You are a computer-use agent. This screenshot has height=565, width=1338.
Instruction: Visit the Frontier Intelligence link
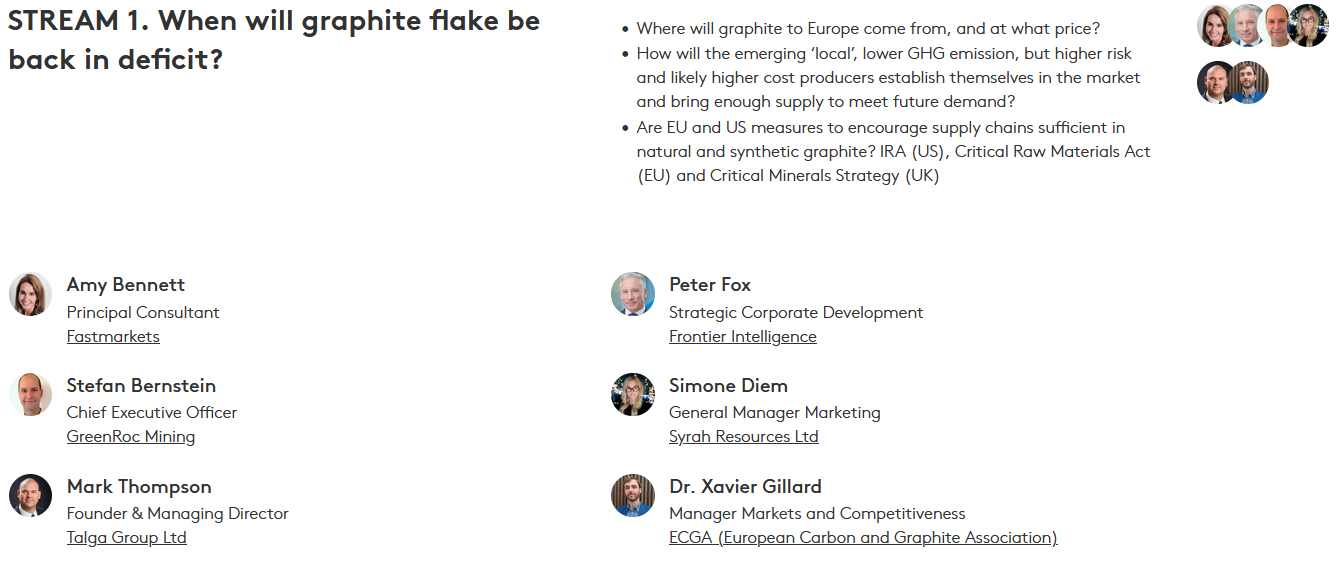742,337
